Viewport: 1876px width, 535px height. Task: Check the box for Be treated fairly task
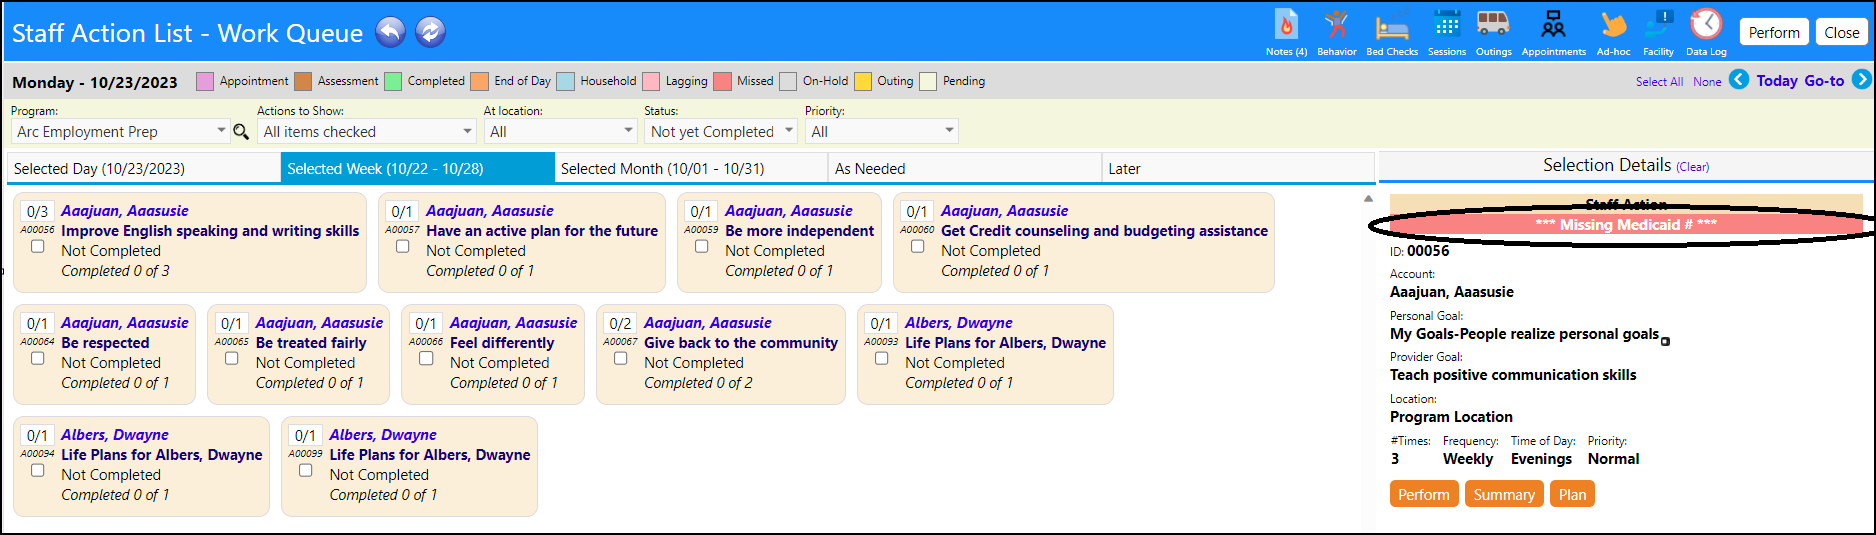[231, 358]
